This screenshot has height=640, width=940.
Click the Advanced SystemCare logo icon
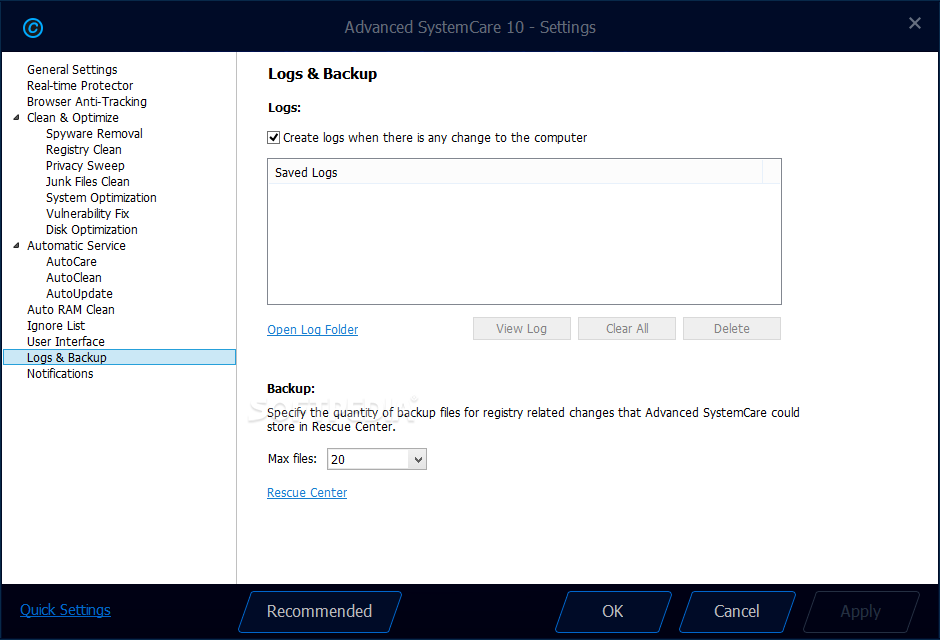pos(32,28)
